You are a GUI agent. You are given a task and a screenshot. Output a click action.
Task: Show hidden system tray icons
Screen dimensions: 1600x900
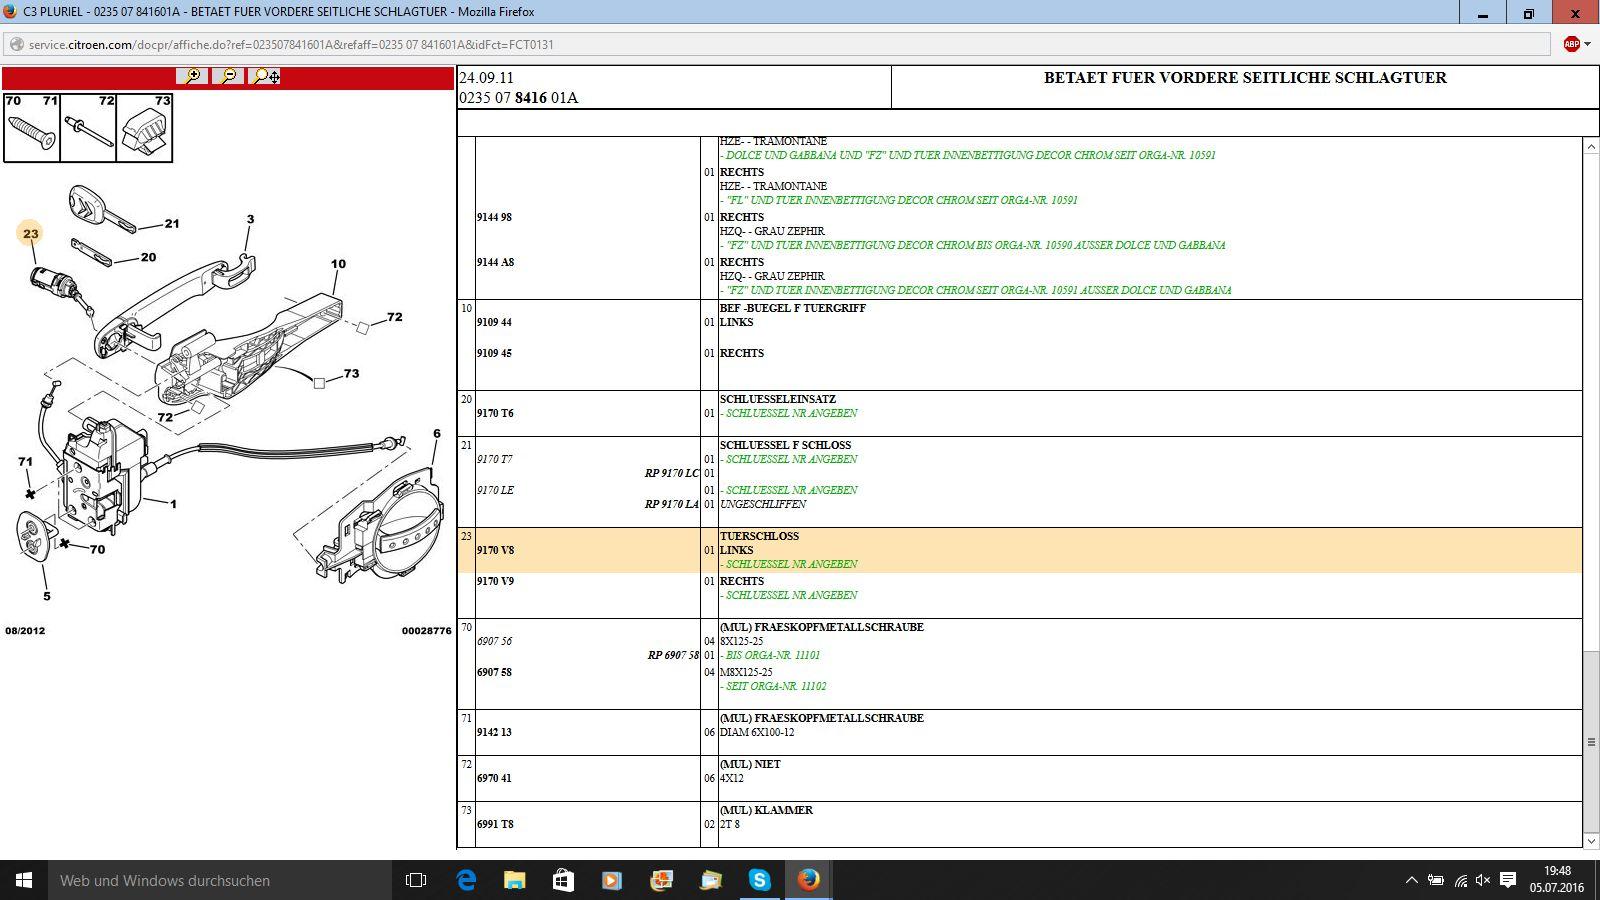coord(1411,880)
